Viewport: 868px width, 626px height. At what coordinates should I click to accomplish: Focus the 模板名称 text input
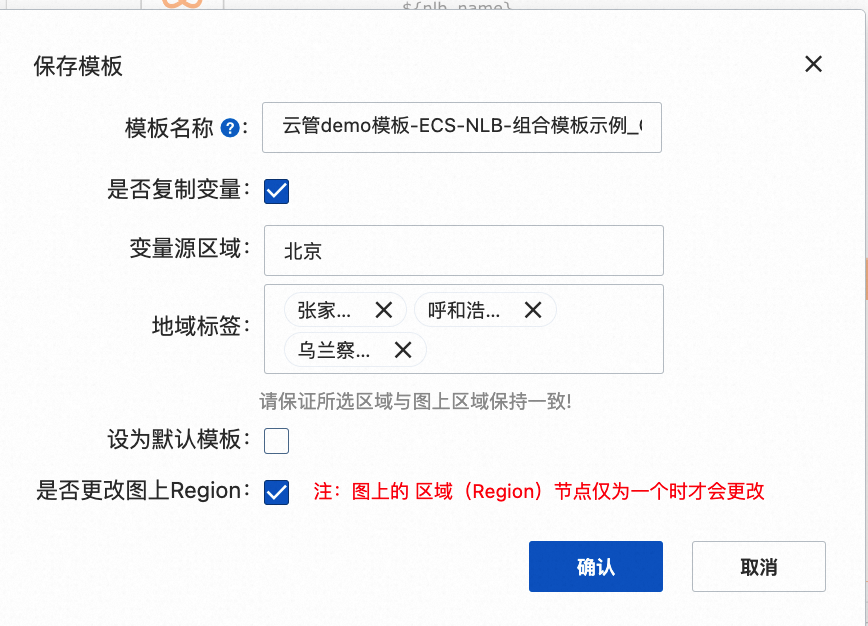coord(462,127)
